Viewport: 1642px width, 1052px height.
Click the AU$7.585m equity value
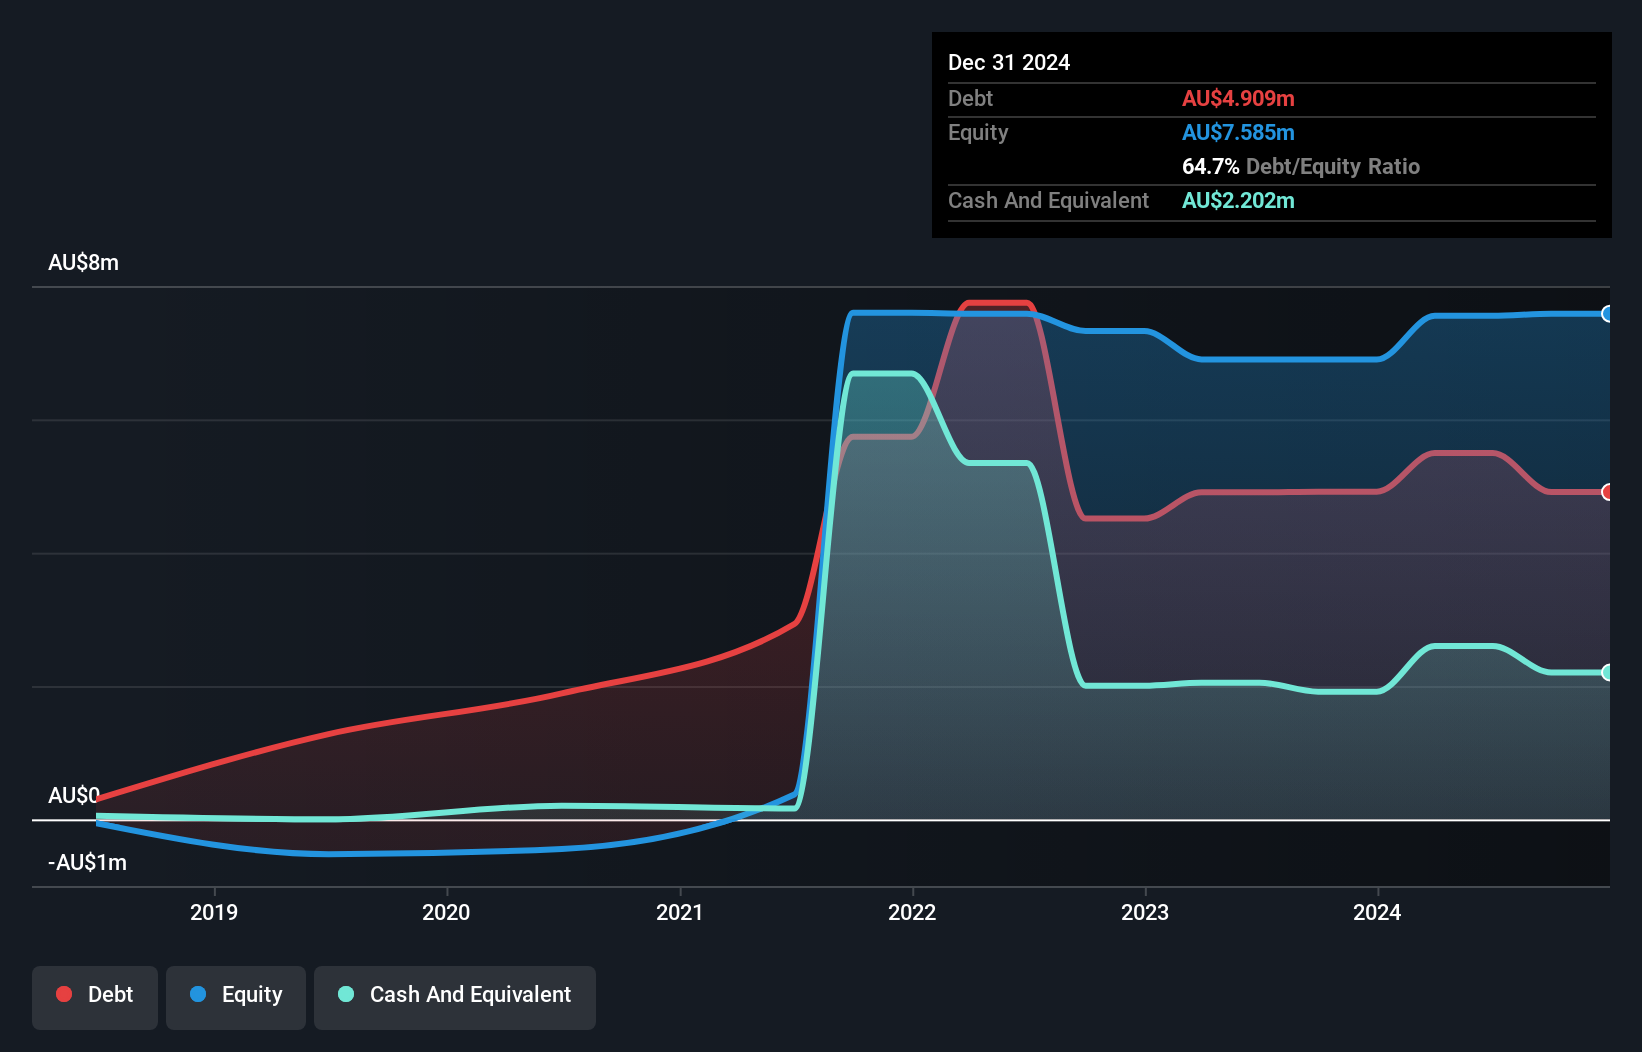1238,132
